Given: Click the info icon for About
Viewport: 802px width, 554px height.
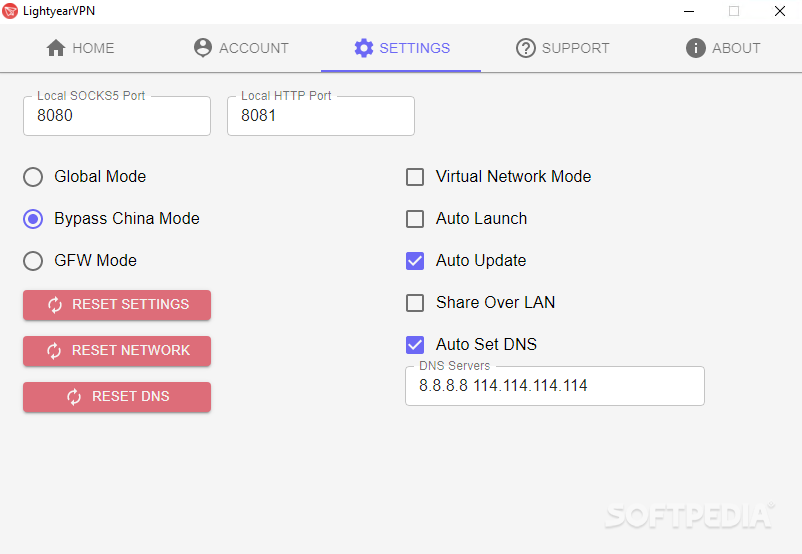Looking at the screenshot, I should pos(695,48).
